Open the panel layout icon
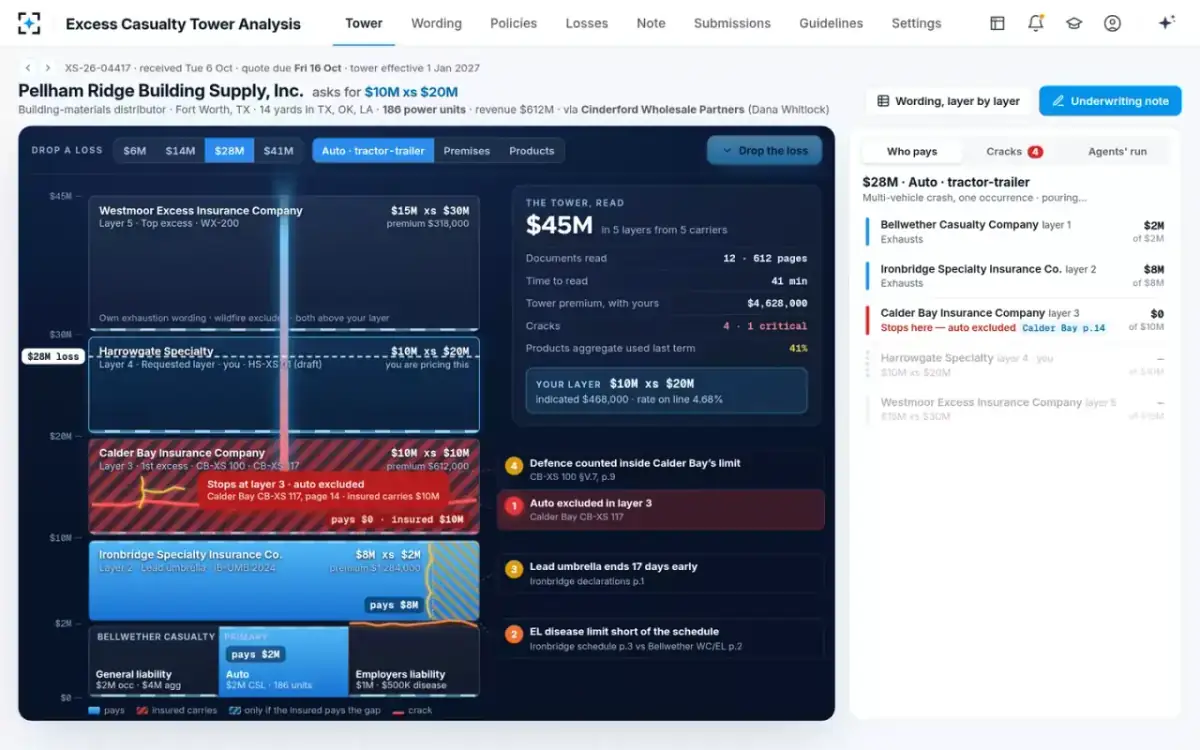1200x750 pixels. (x=997, y=23)
